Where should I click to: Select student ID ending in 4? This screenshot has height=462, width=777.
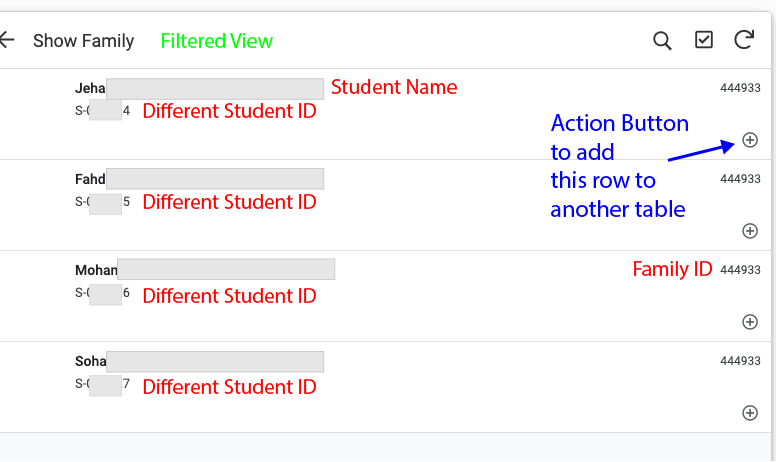pyautogui.click(x=103, y=111)
